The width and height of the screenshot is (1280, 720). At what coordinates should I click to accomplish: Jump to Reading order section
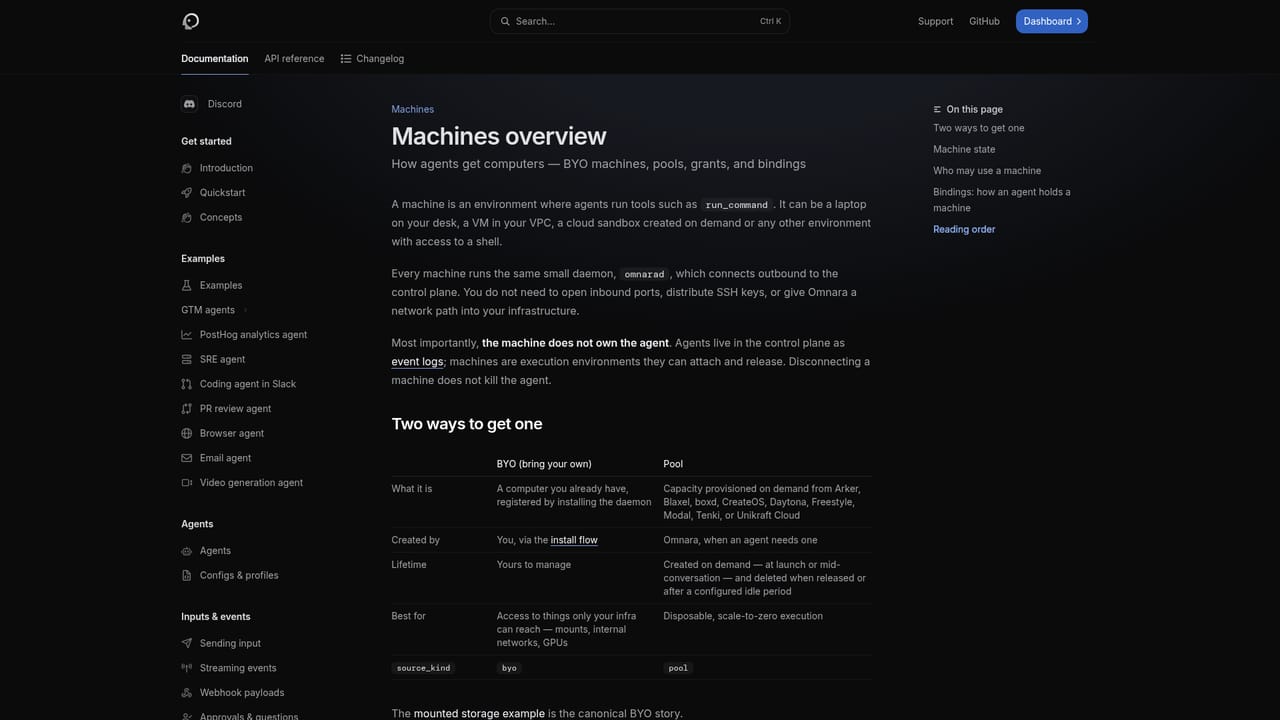click(x=964, y=229)
